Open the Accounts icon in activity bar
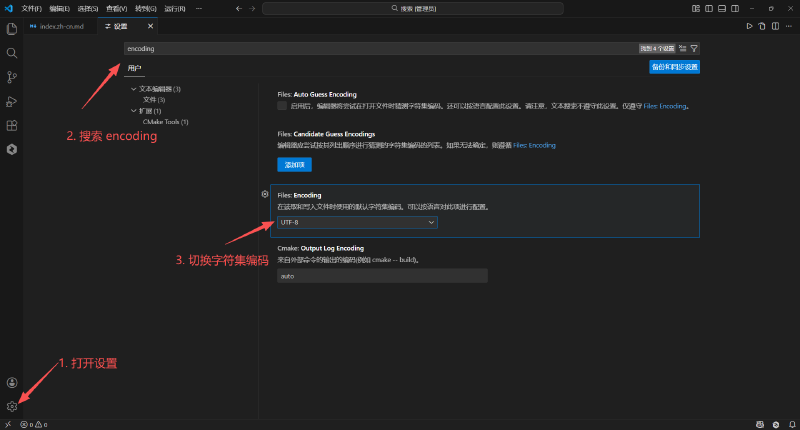 point(12,383)
